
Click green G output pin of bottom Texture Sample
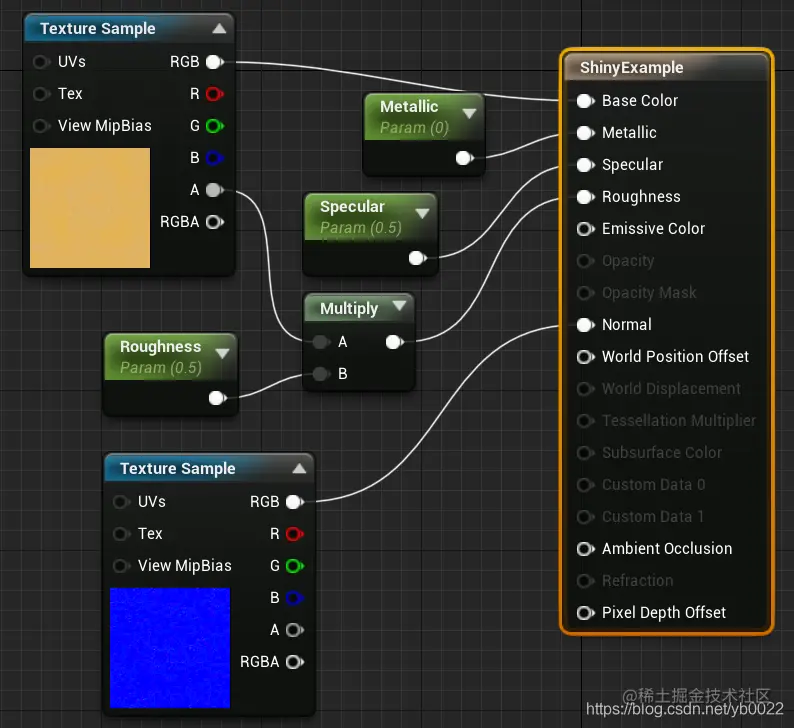point(295,566)
